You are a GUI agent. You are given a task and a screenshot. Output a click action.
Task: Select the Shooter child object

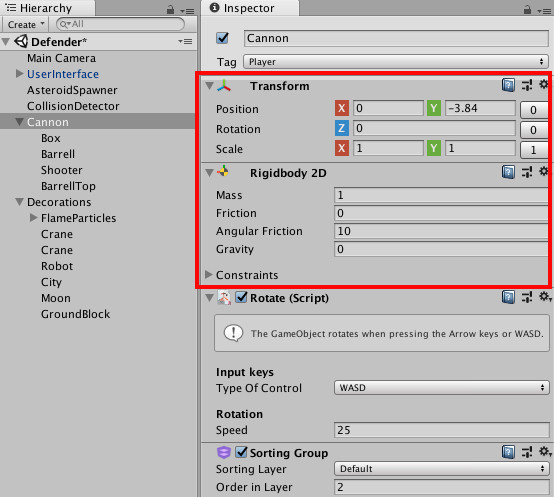[x=62, y=170]
